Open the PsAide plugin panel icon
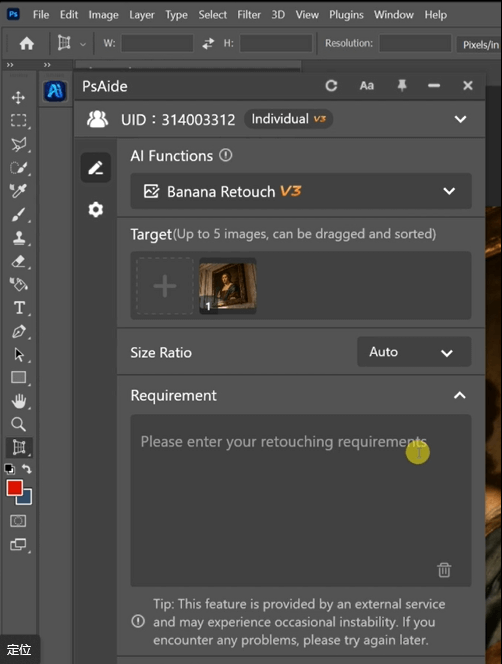The height and width of the screenshot is (664, 502). [x=55, y=91]
